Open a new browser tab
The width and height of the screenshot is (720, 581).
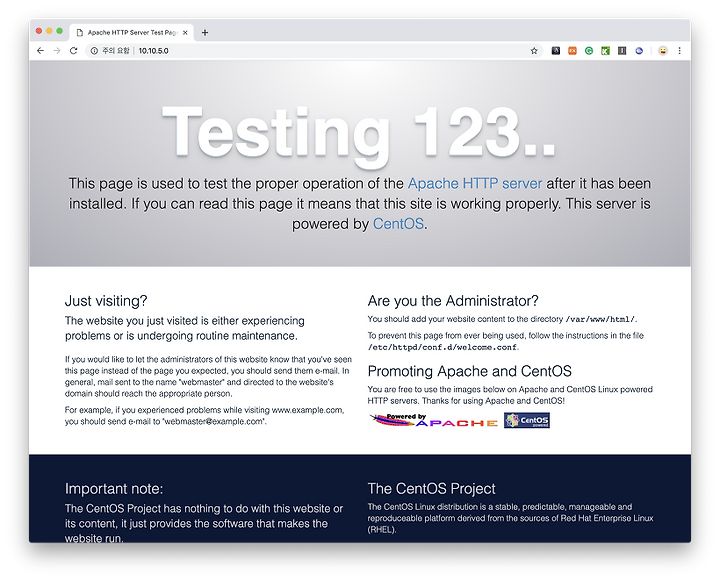click(205, 33)
